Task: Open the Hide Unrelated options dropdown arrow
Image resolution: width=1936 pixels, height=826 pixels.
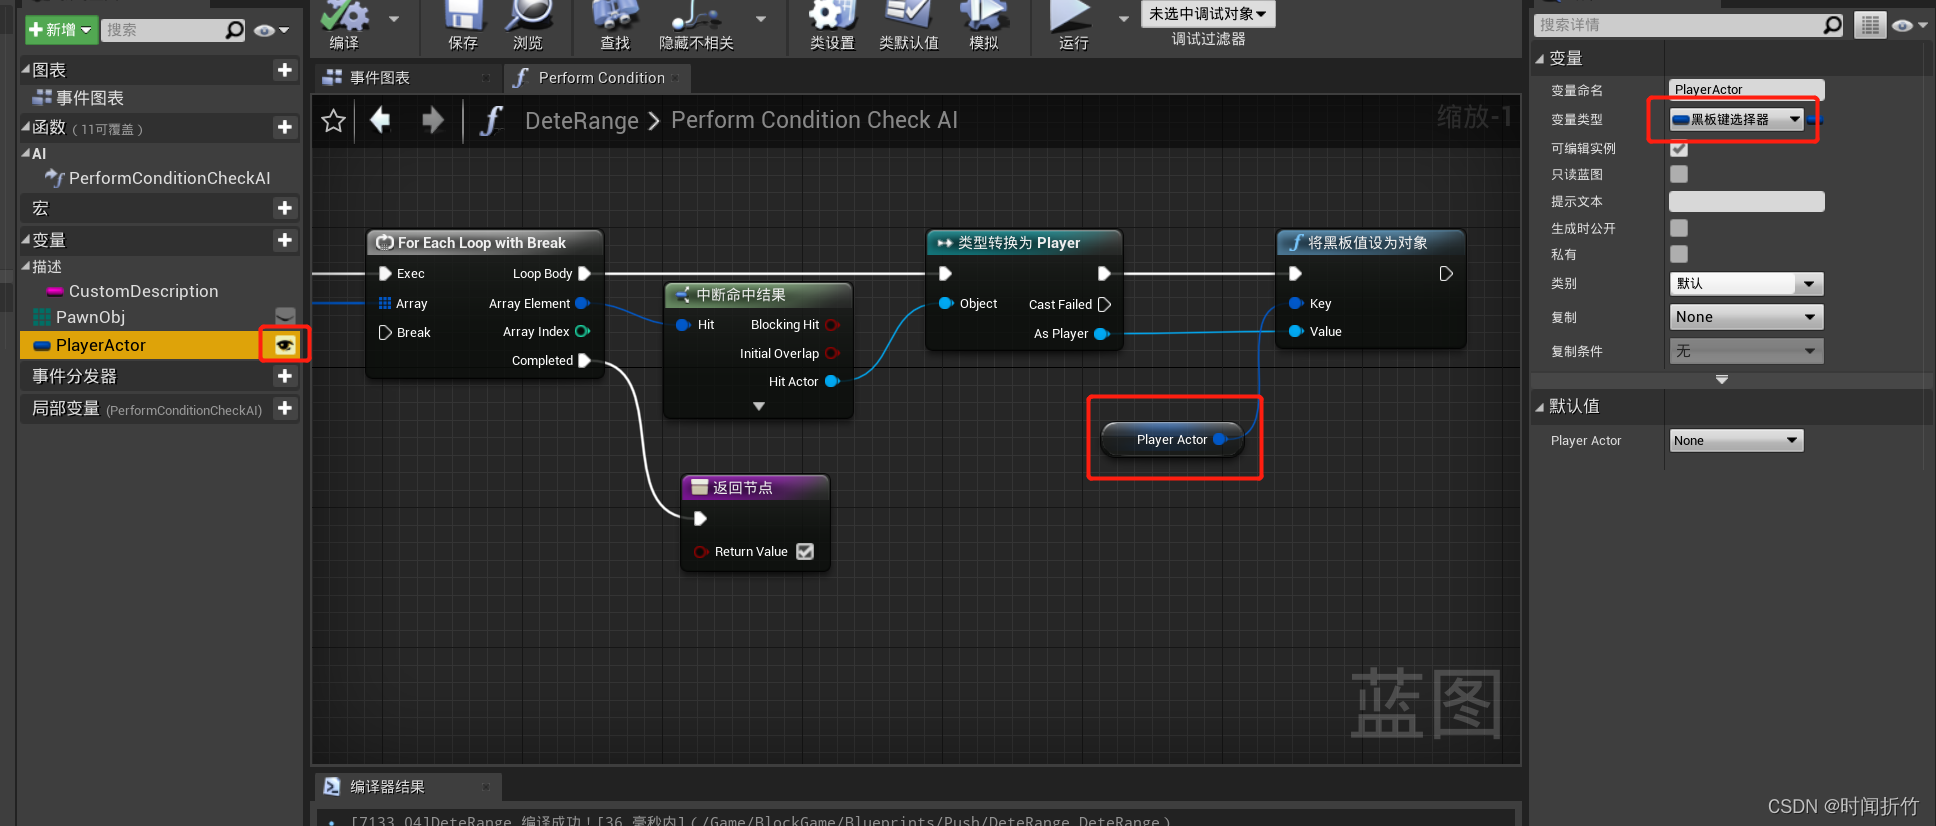Action: click(761, 18)
